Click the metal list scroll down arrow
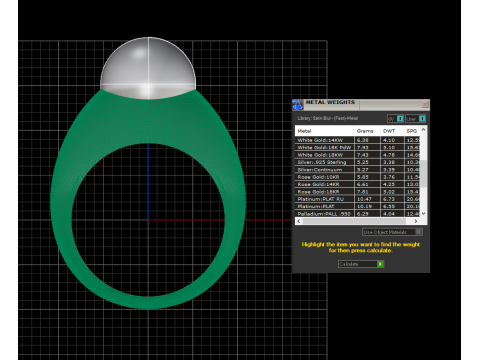 (424, 214)
